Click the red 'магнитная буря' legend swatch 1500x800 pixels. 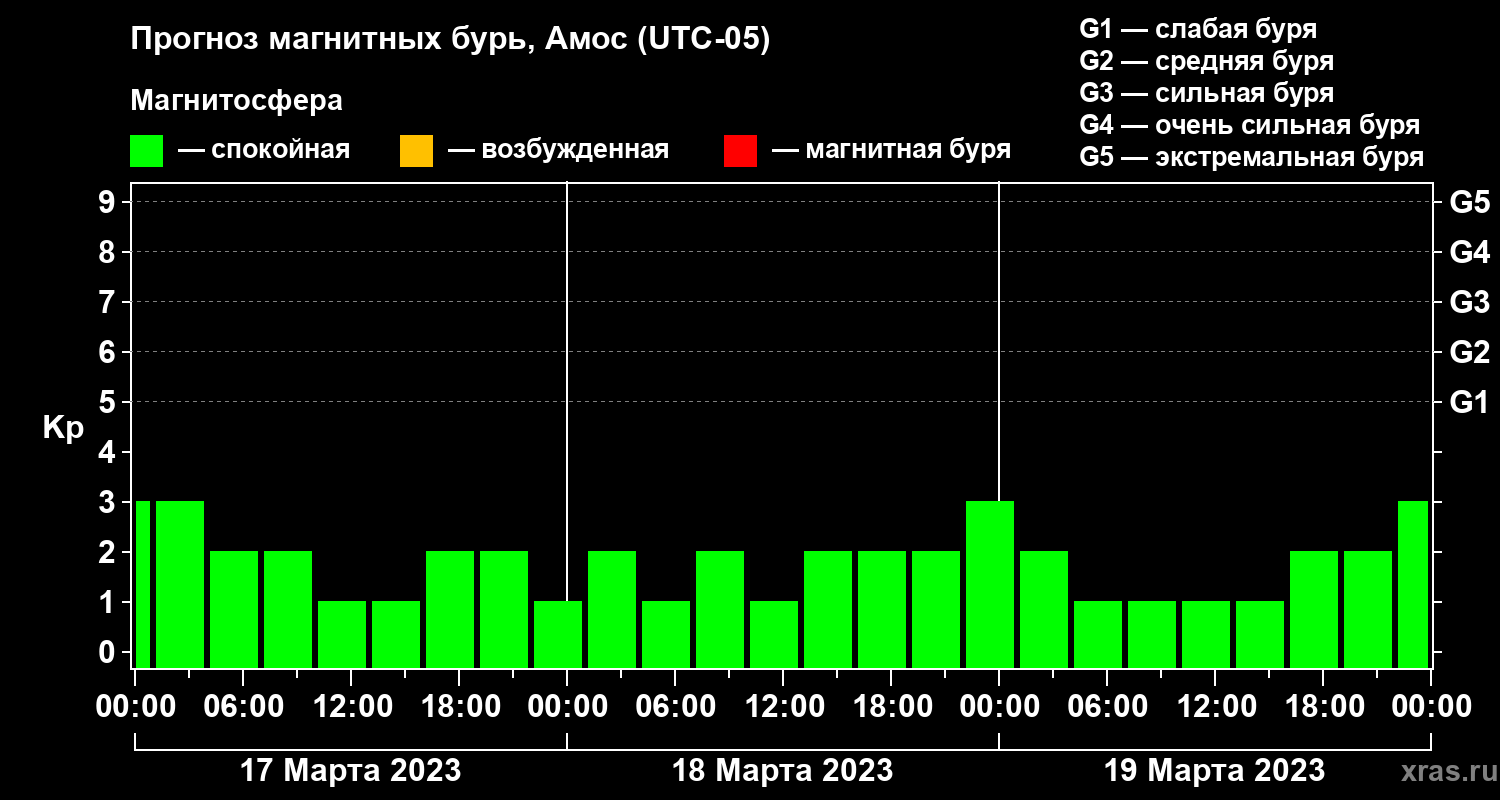[x=740, y=151]
